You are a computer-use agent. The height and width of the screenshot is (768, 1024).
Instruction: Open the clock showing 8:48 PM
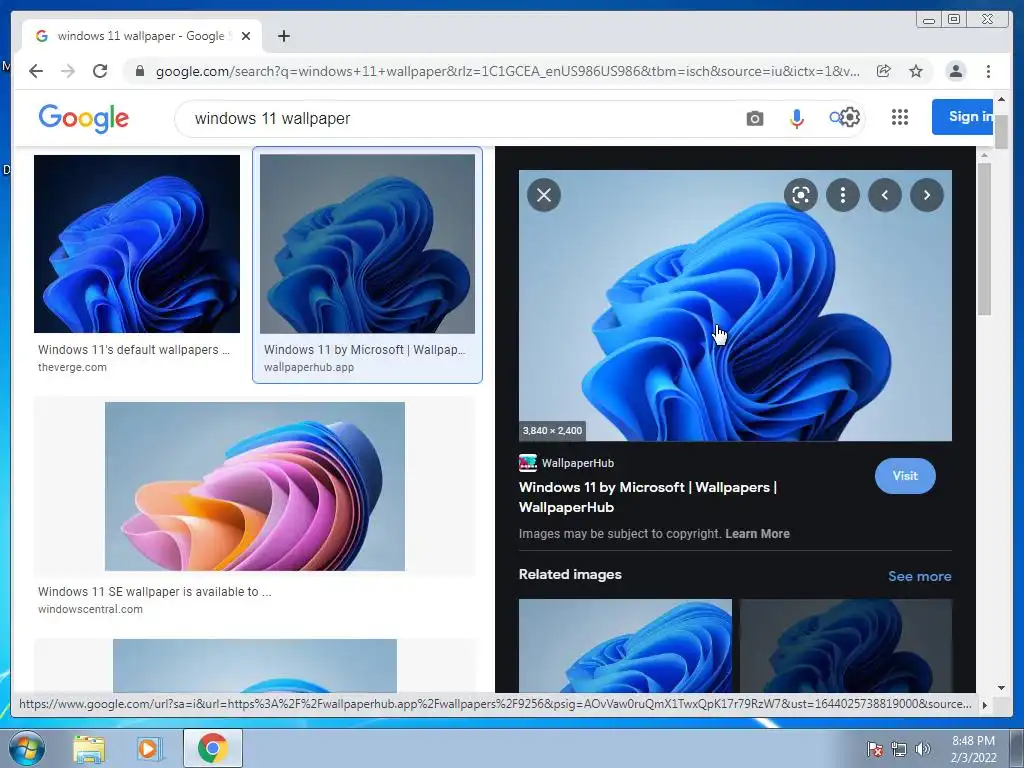pyautogui.click(x=973, y=748)
